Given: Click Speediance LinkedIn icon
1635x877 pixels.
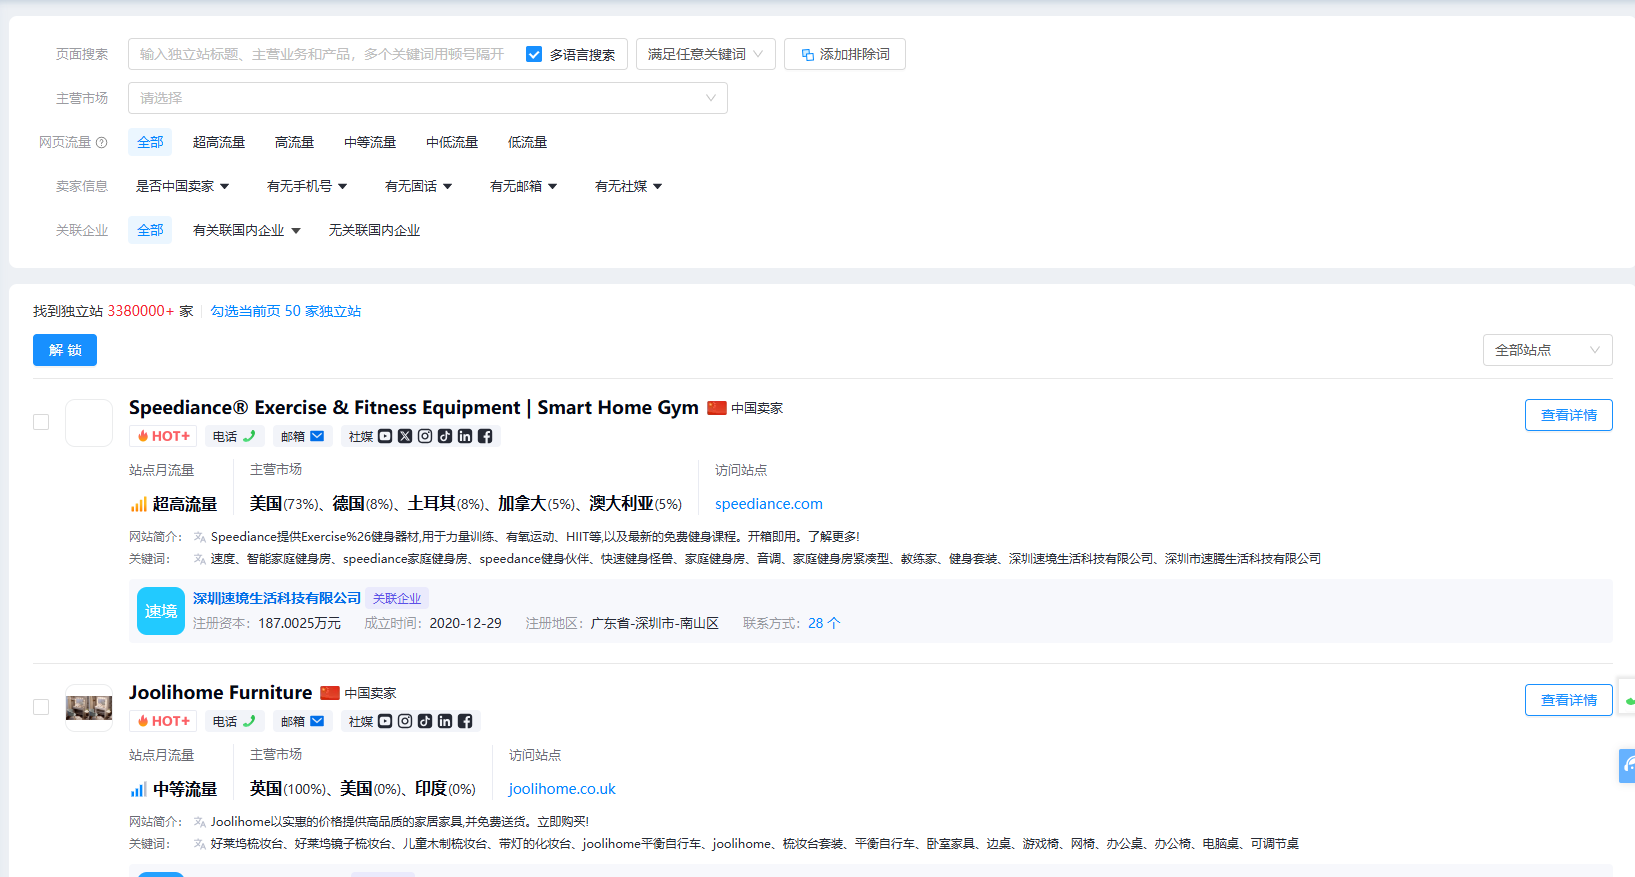Looking at the screenshot, I should (465, 436).
